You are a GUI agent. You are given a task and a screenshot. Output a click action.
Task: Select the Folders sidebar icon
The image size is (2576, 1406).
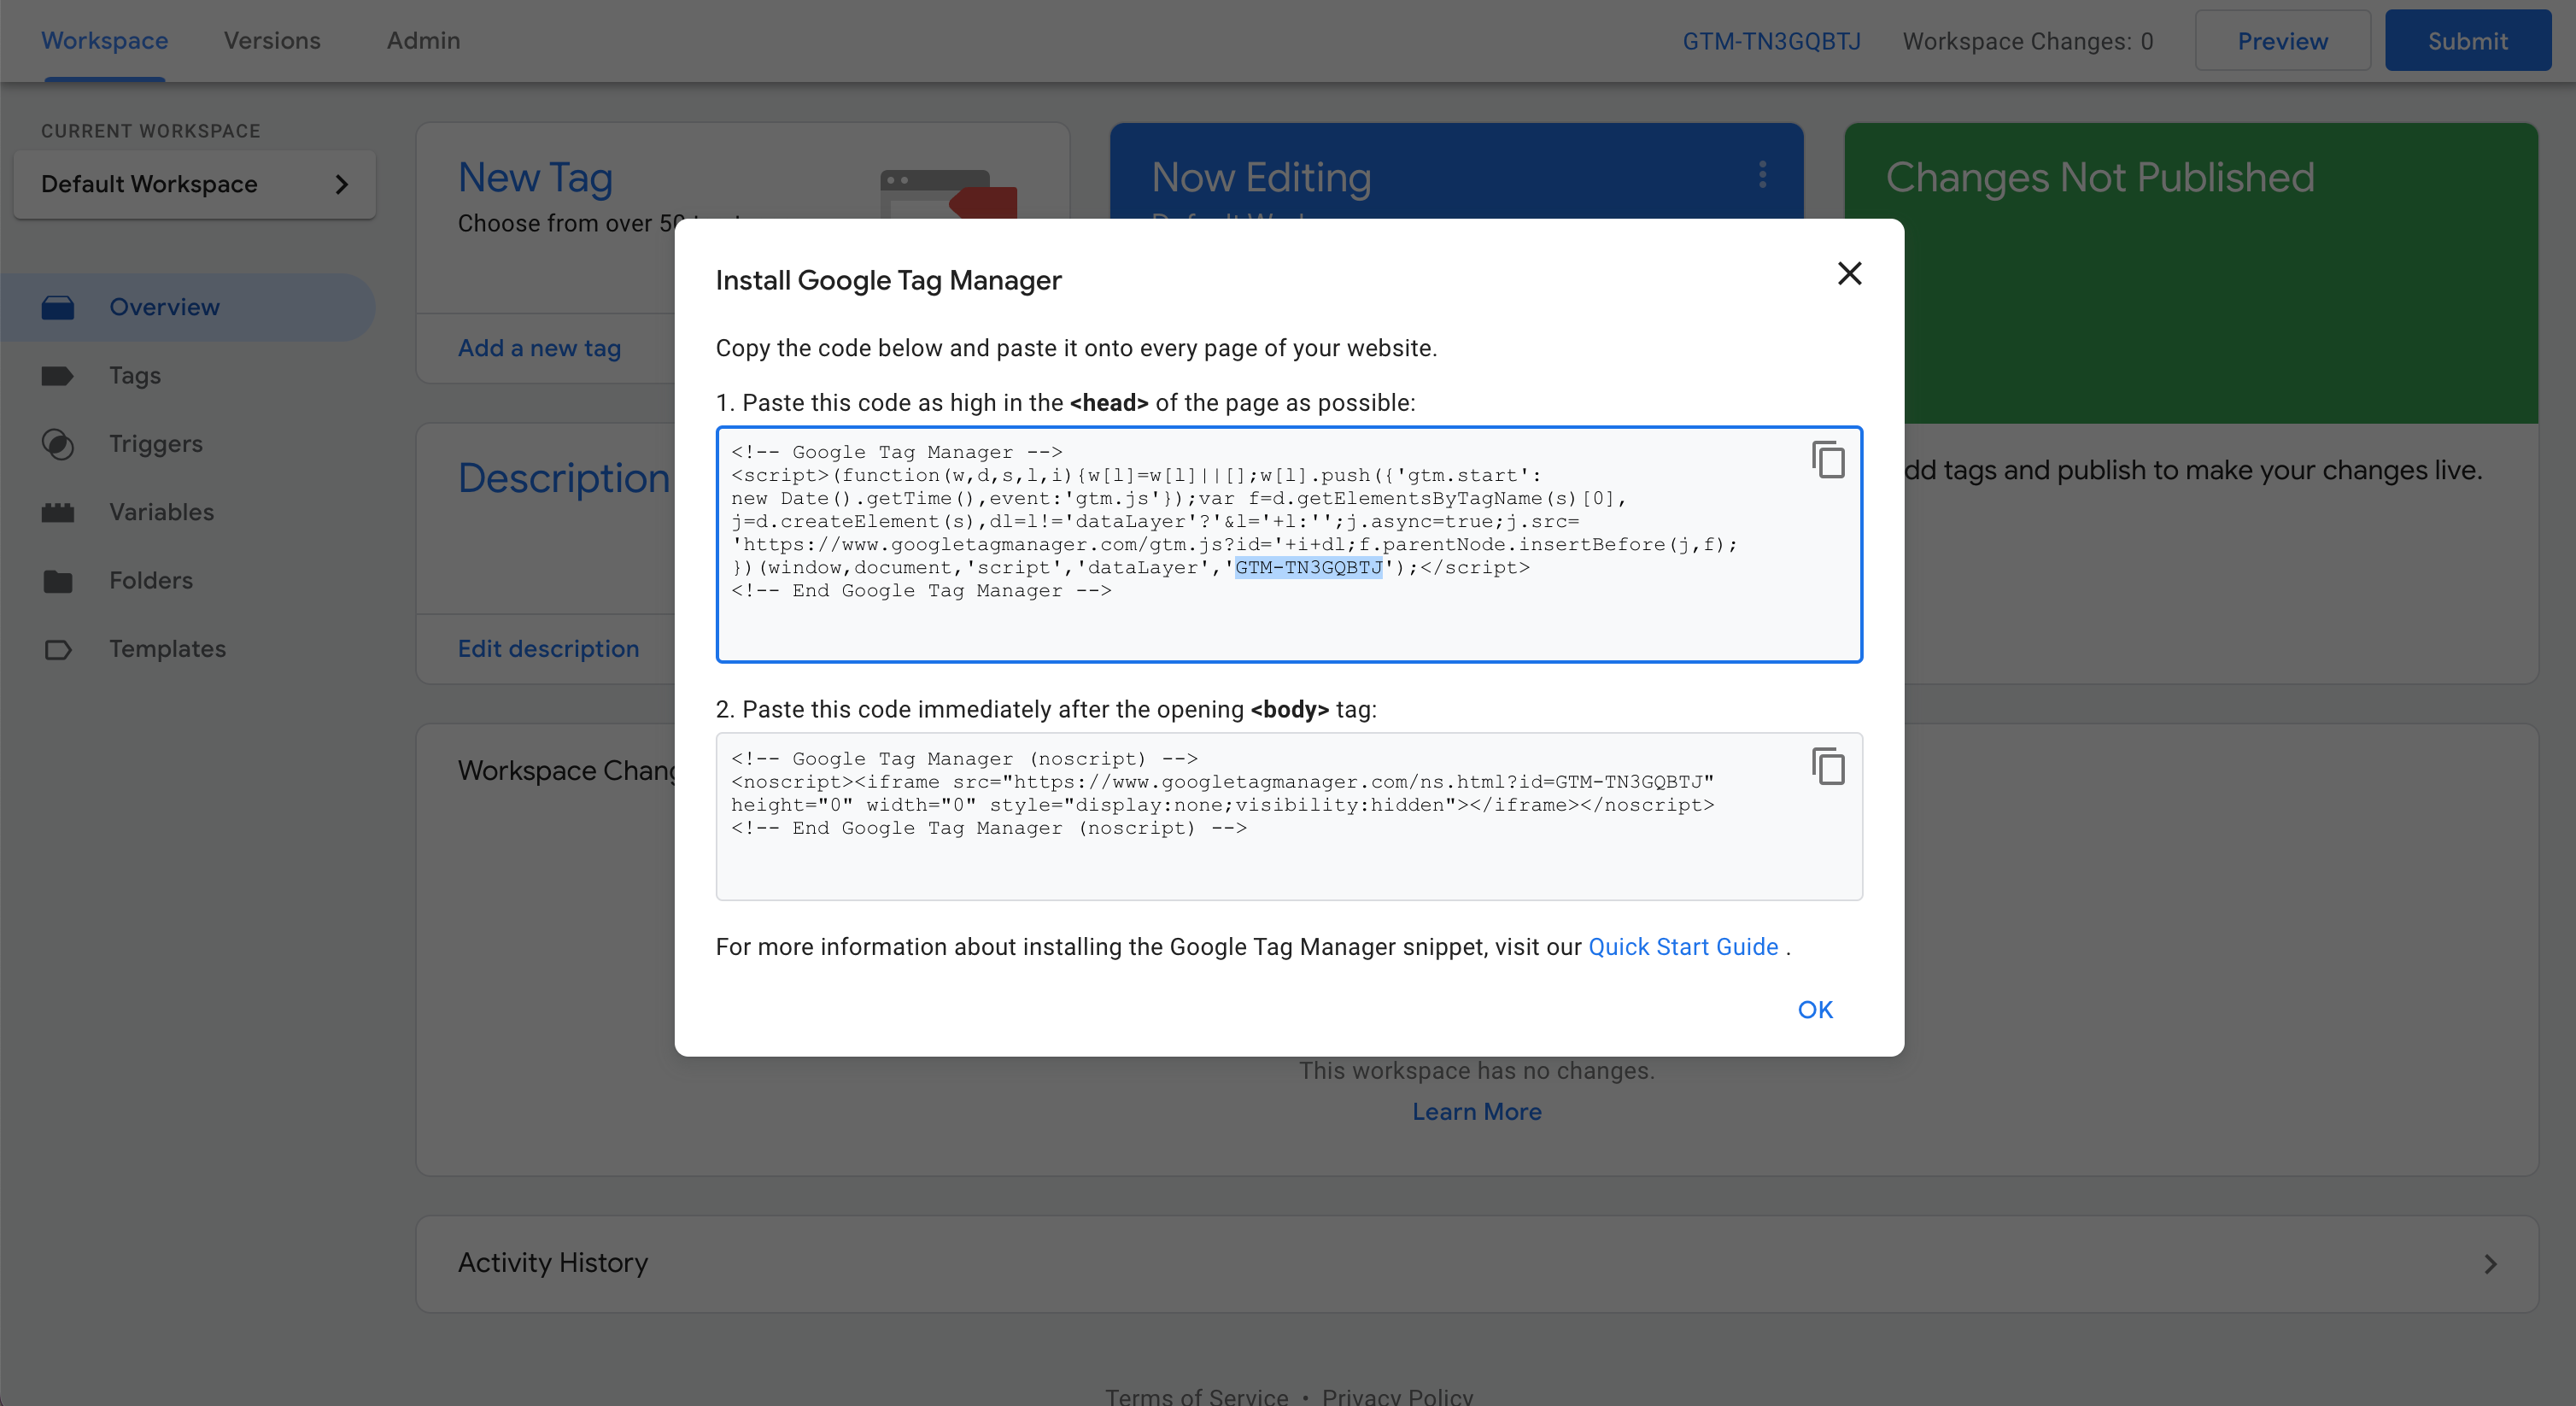tap(58, 581)
